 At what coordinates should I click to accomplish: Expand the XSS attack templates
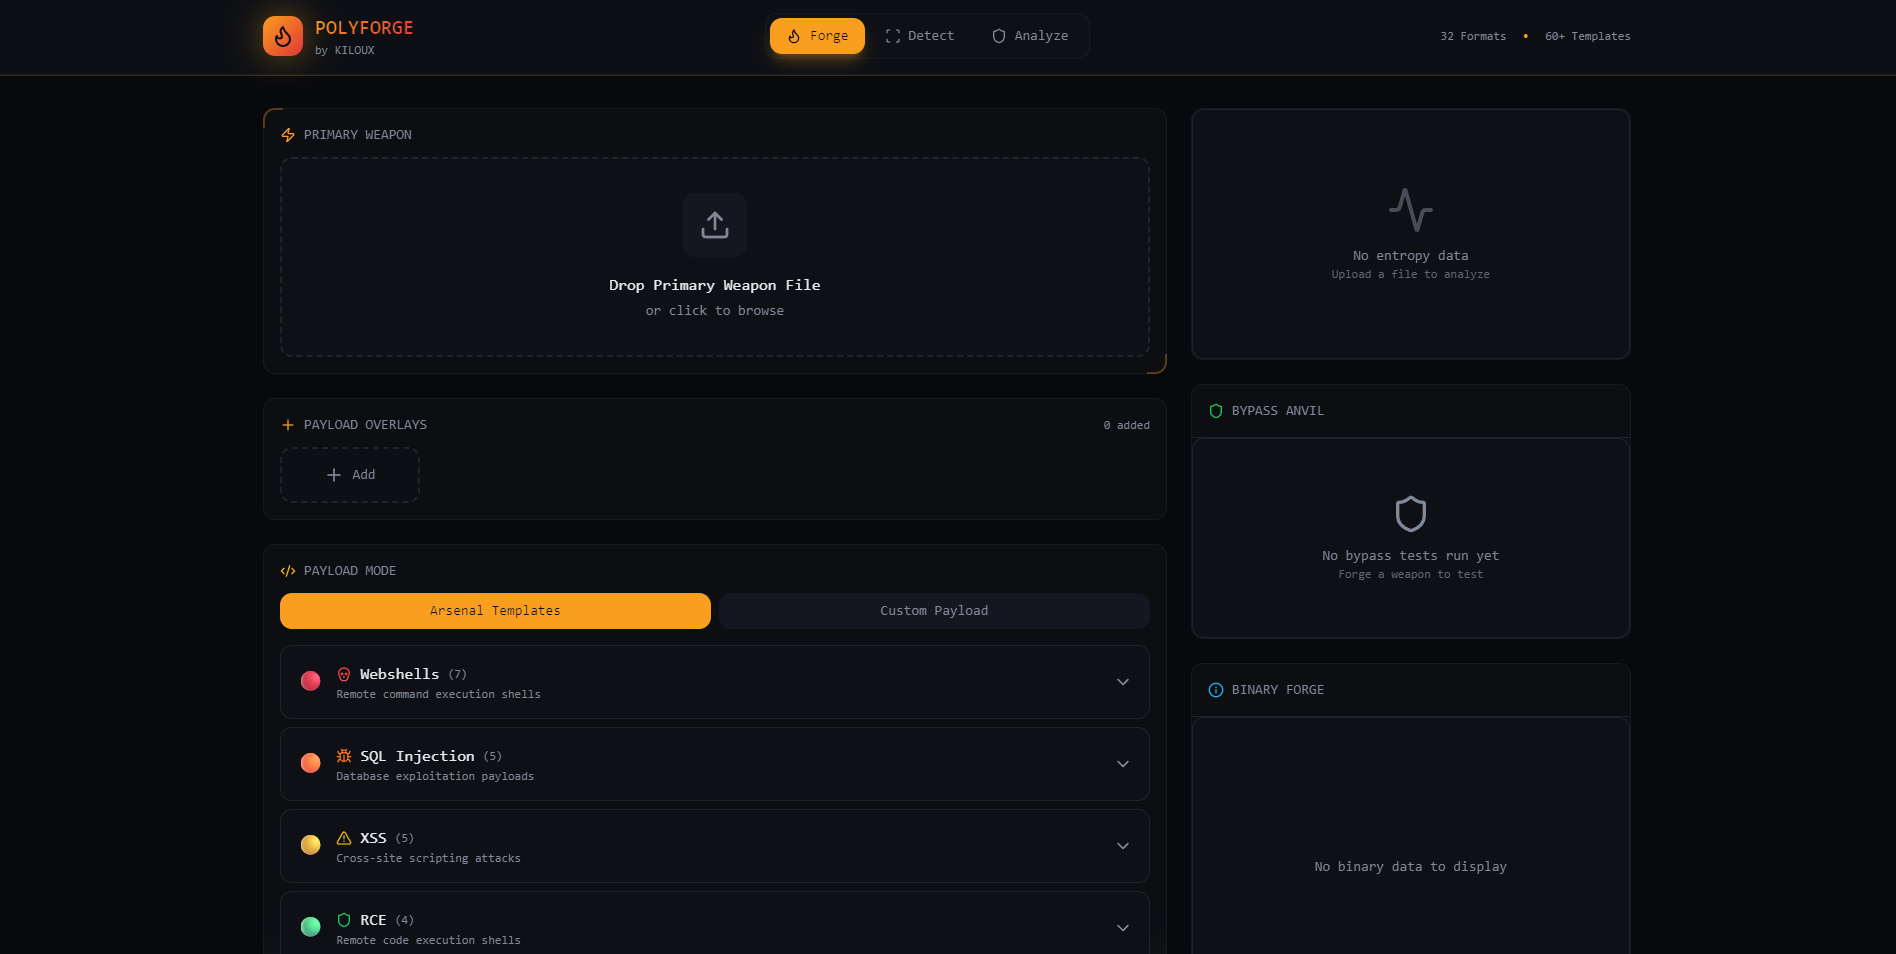[x=1123, y=846]
